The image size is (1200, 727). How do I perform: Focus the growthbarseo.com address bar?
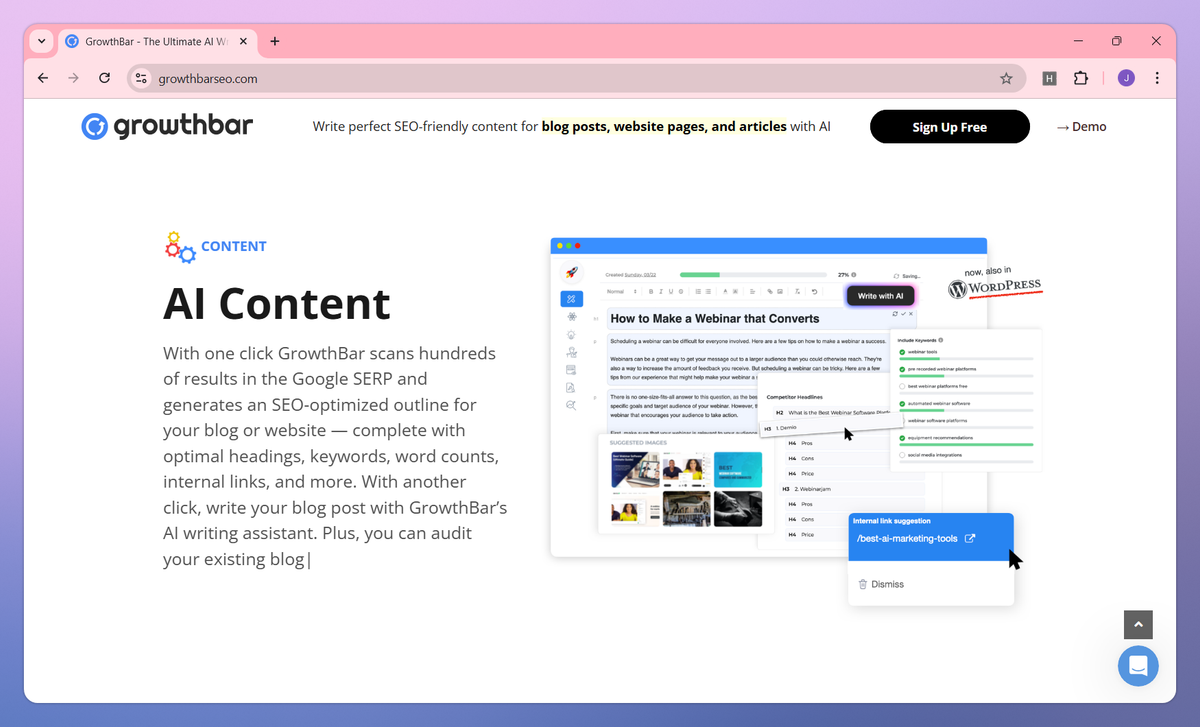(575, 78)
